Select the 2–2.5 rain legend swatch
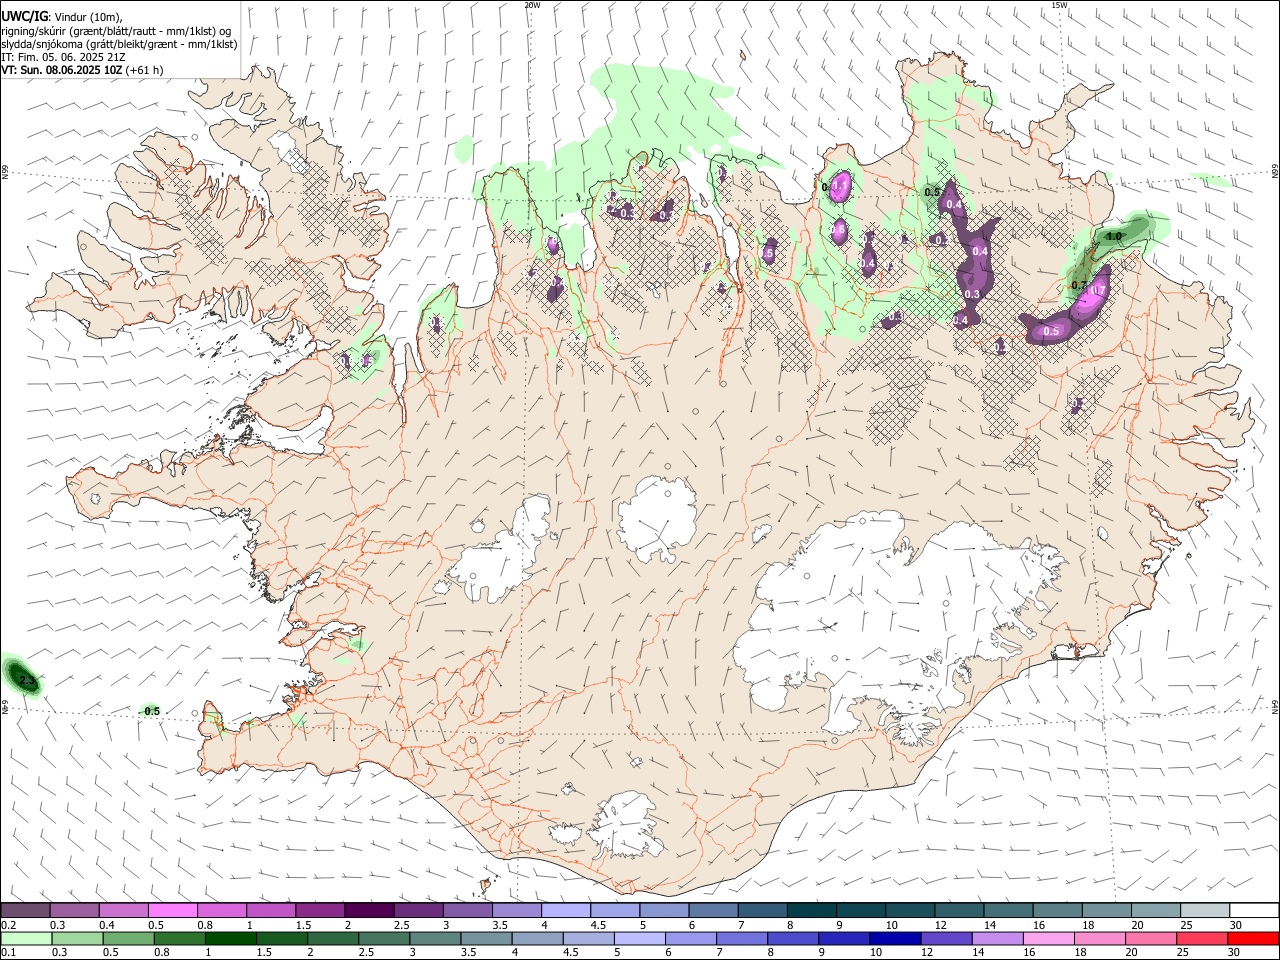The width and height of the screenshot is (1280, 960). click(x=333, y=939)
